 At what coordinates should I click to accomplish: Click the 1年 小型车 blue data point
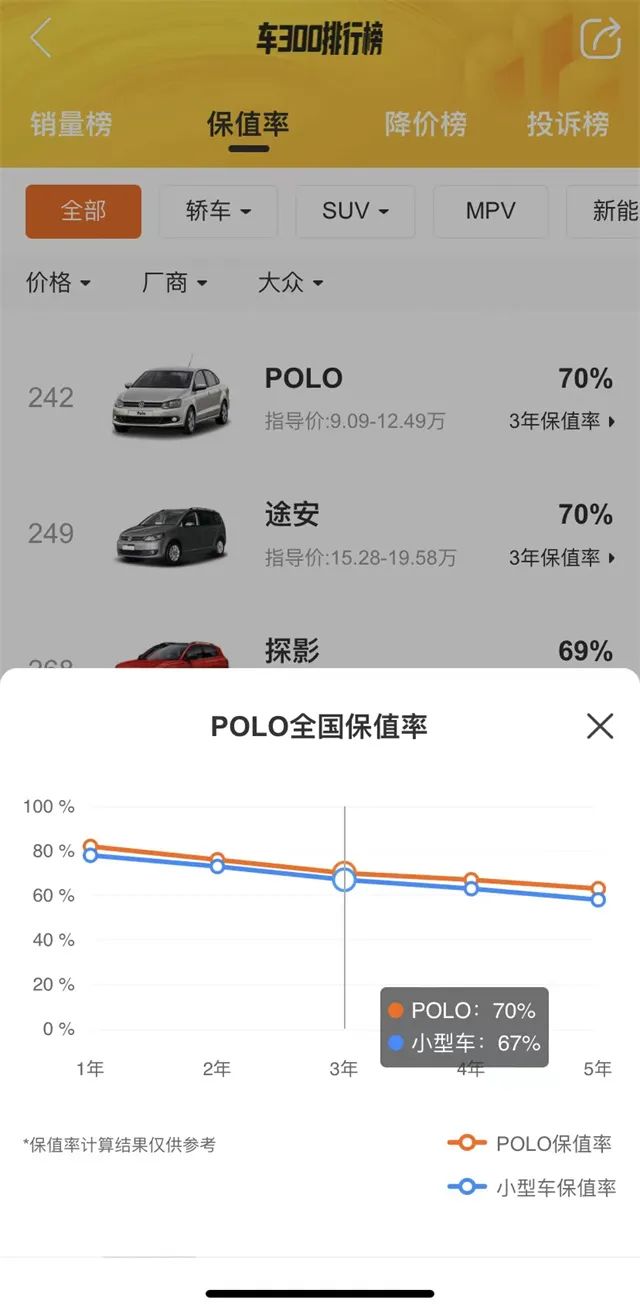90,856
